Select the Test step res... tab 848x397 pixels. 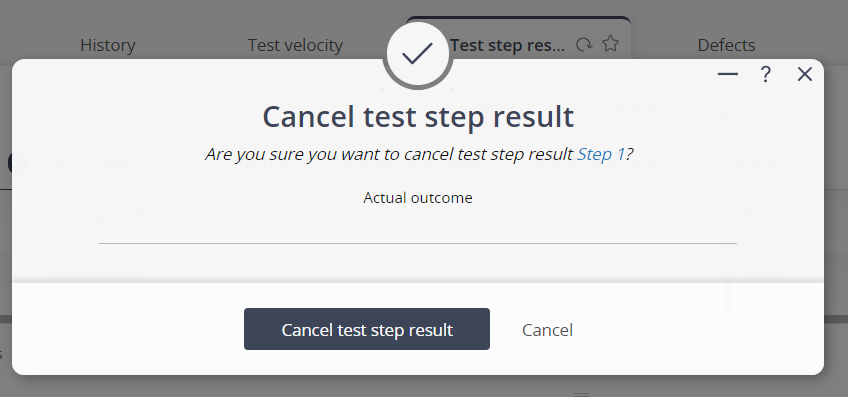tap(507, 45)
